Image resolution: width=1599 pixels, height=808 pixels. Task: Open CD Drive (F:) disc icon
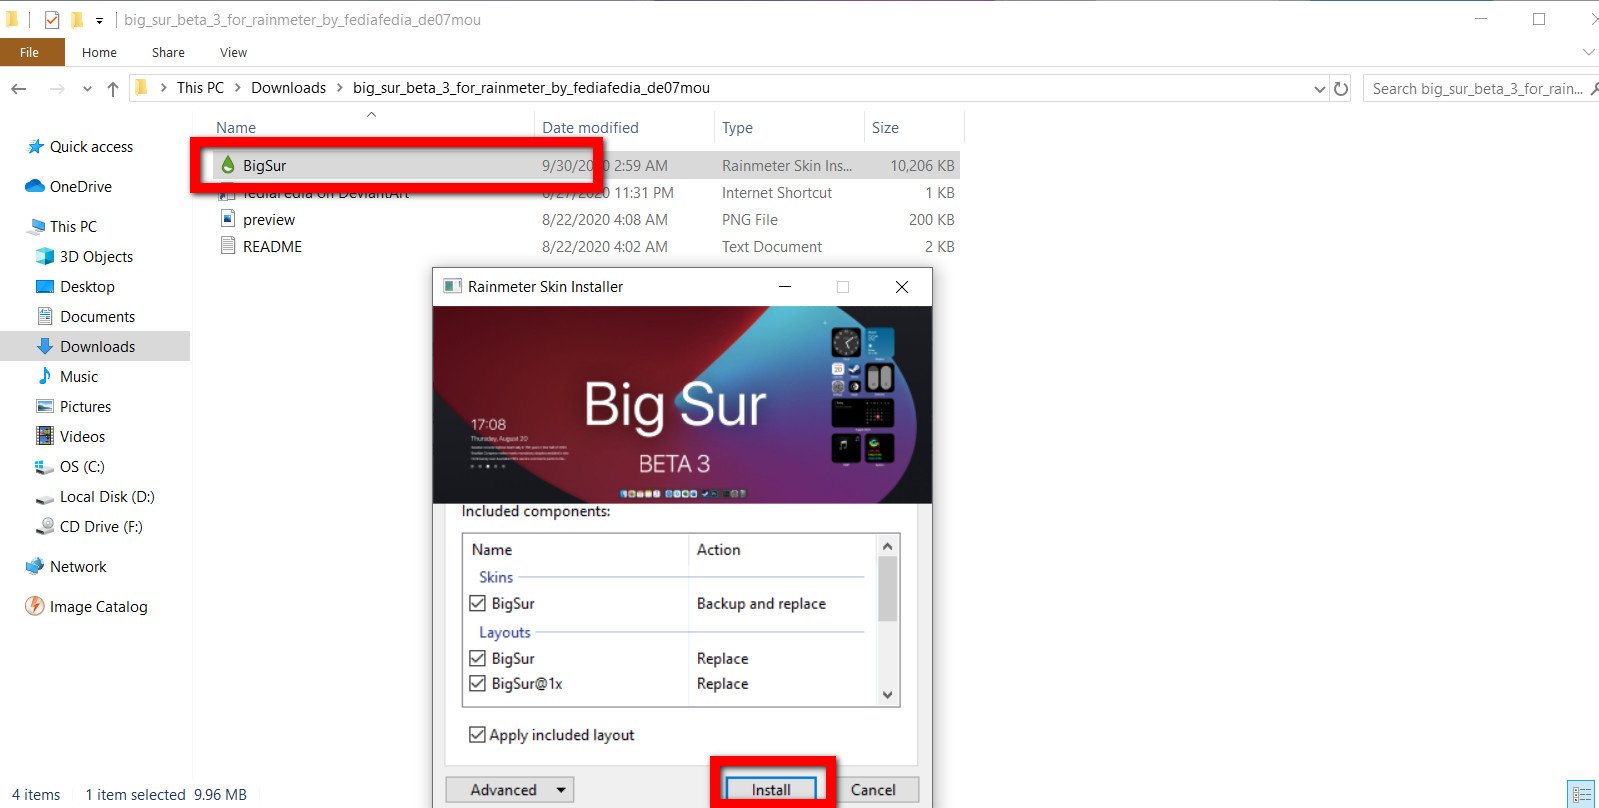point(45,526)
